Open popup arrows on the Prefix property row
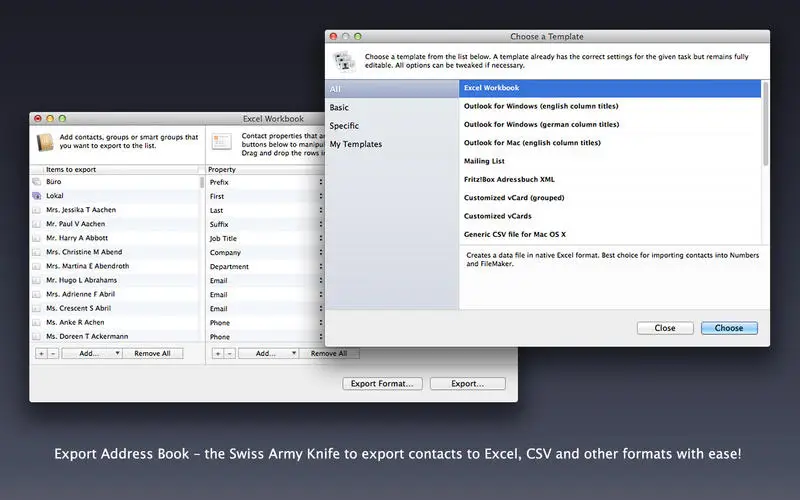 pos(320,182)
